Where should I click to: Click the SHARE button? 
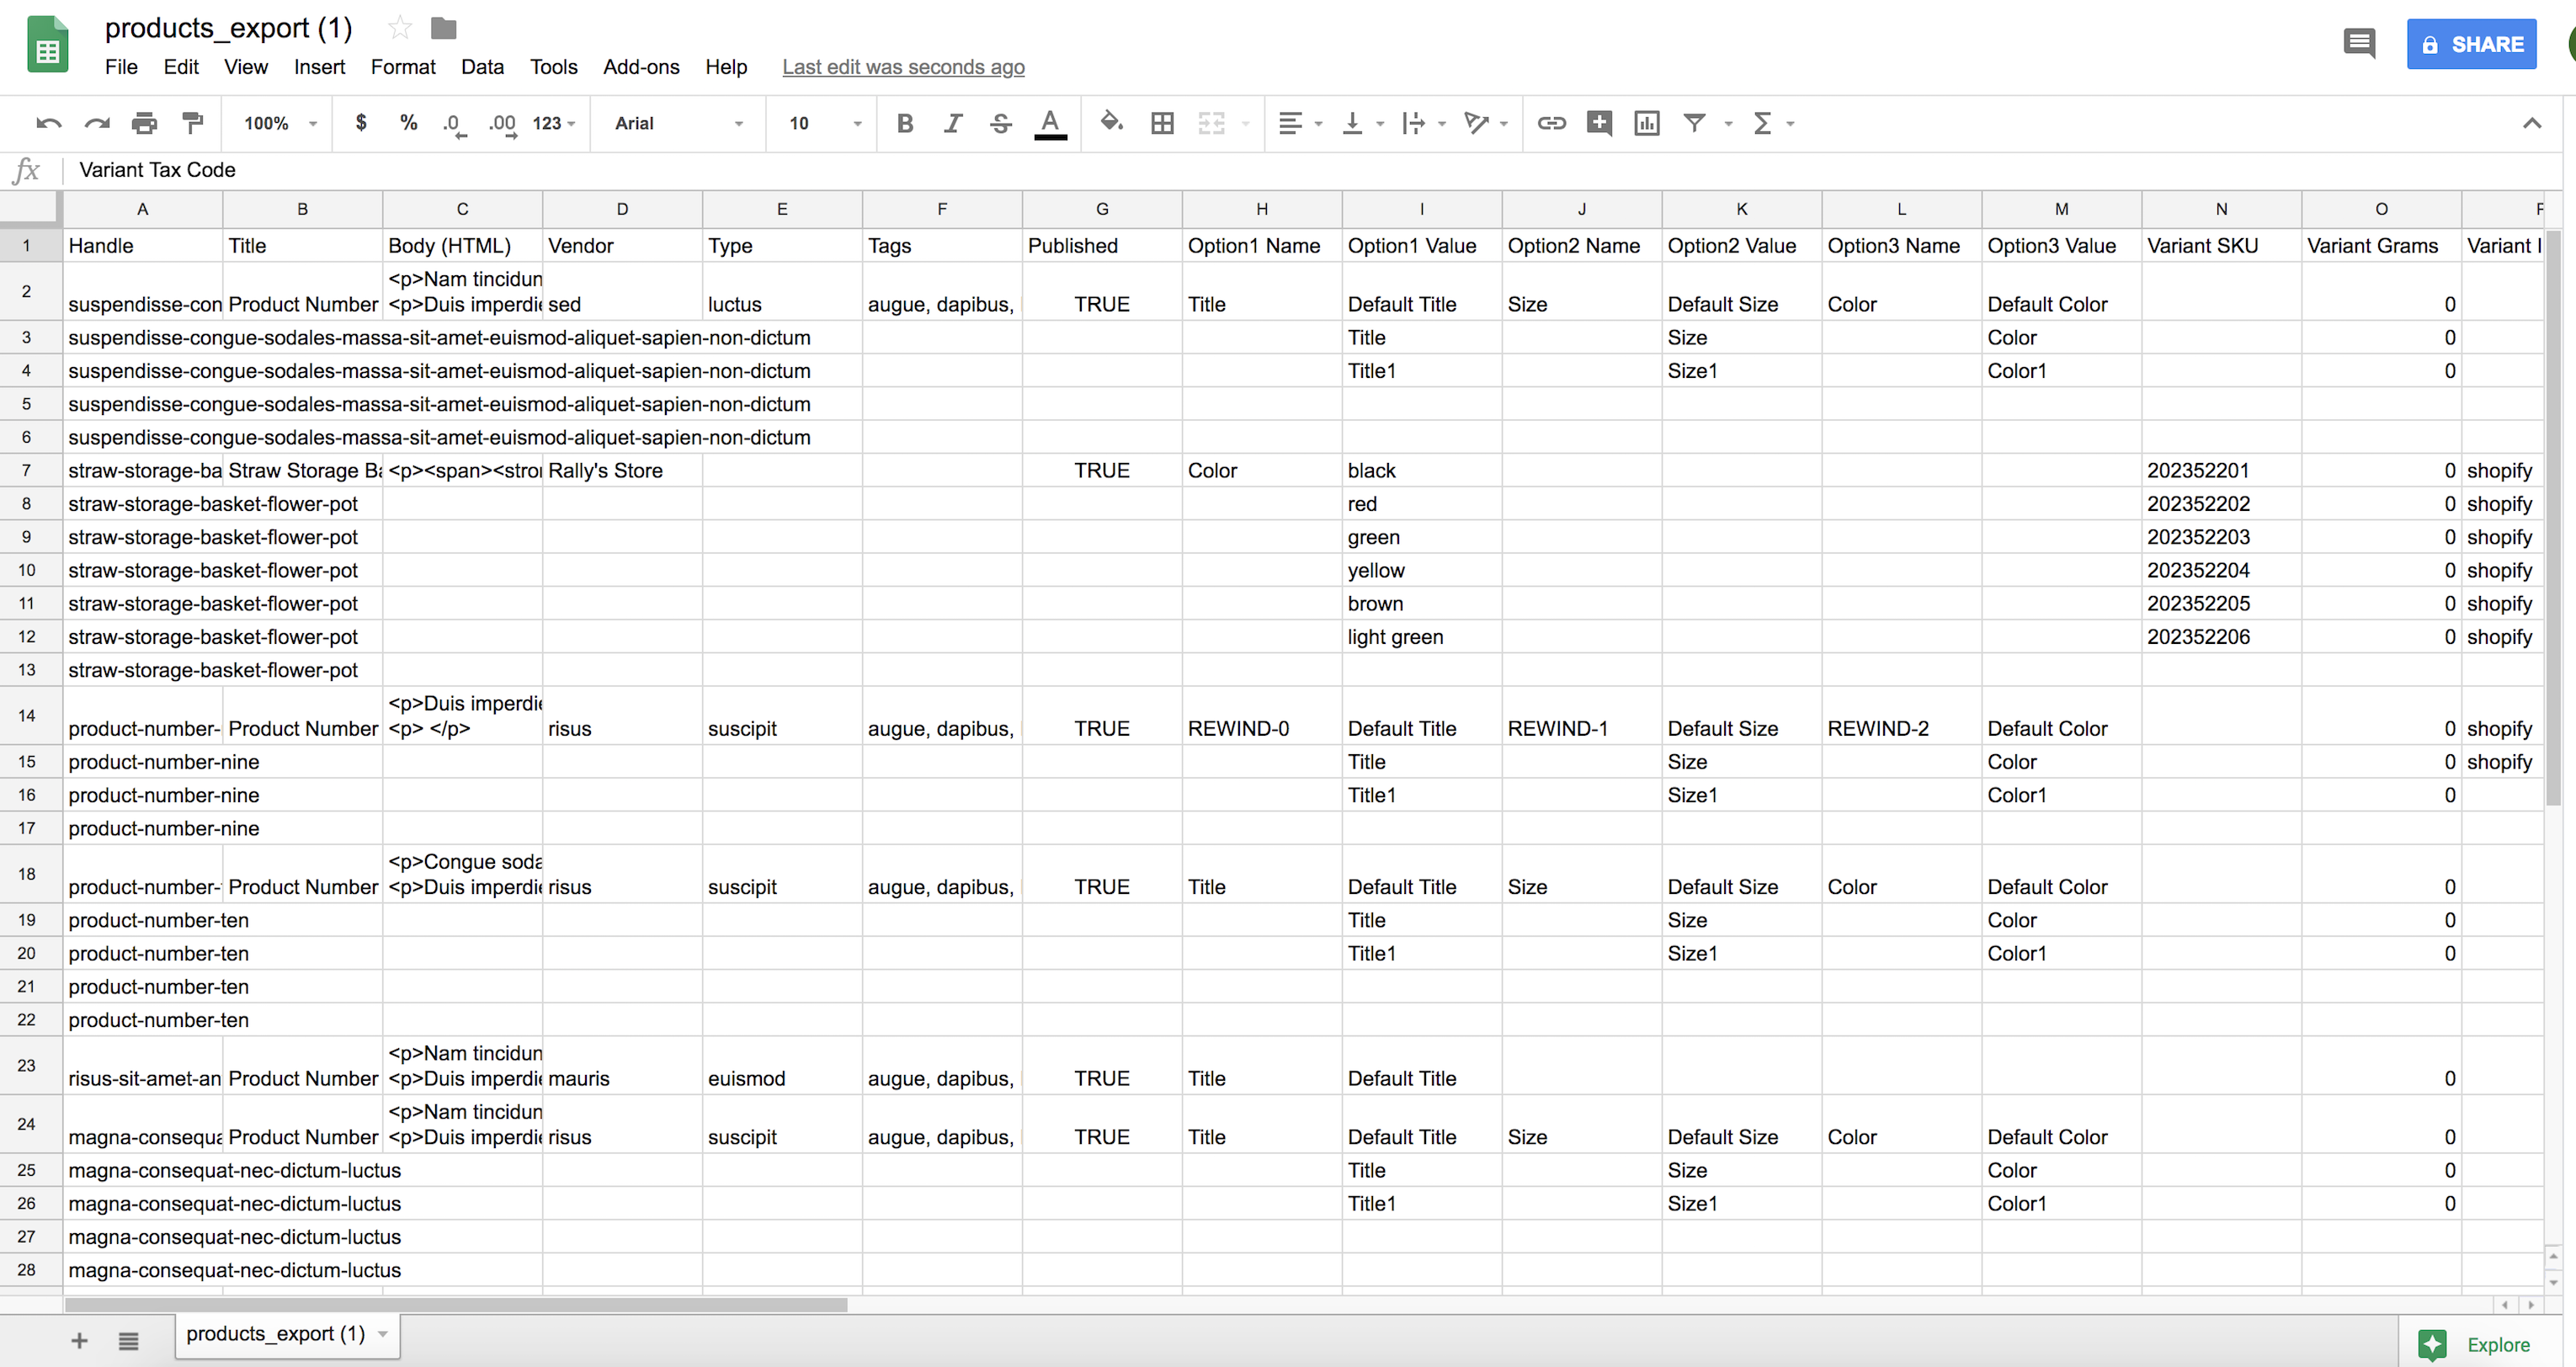2471,45
